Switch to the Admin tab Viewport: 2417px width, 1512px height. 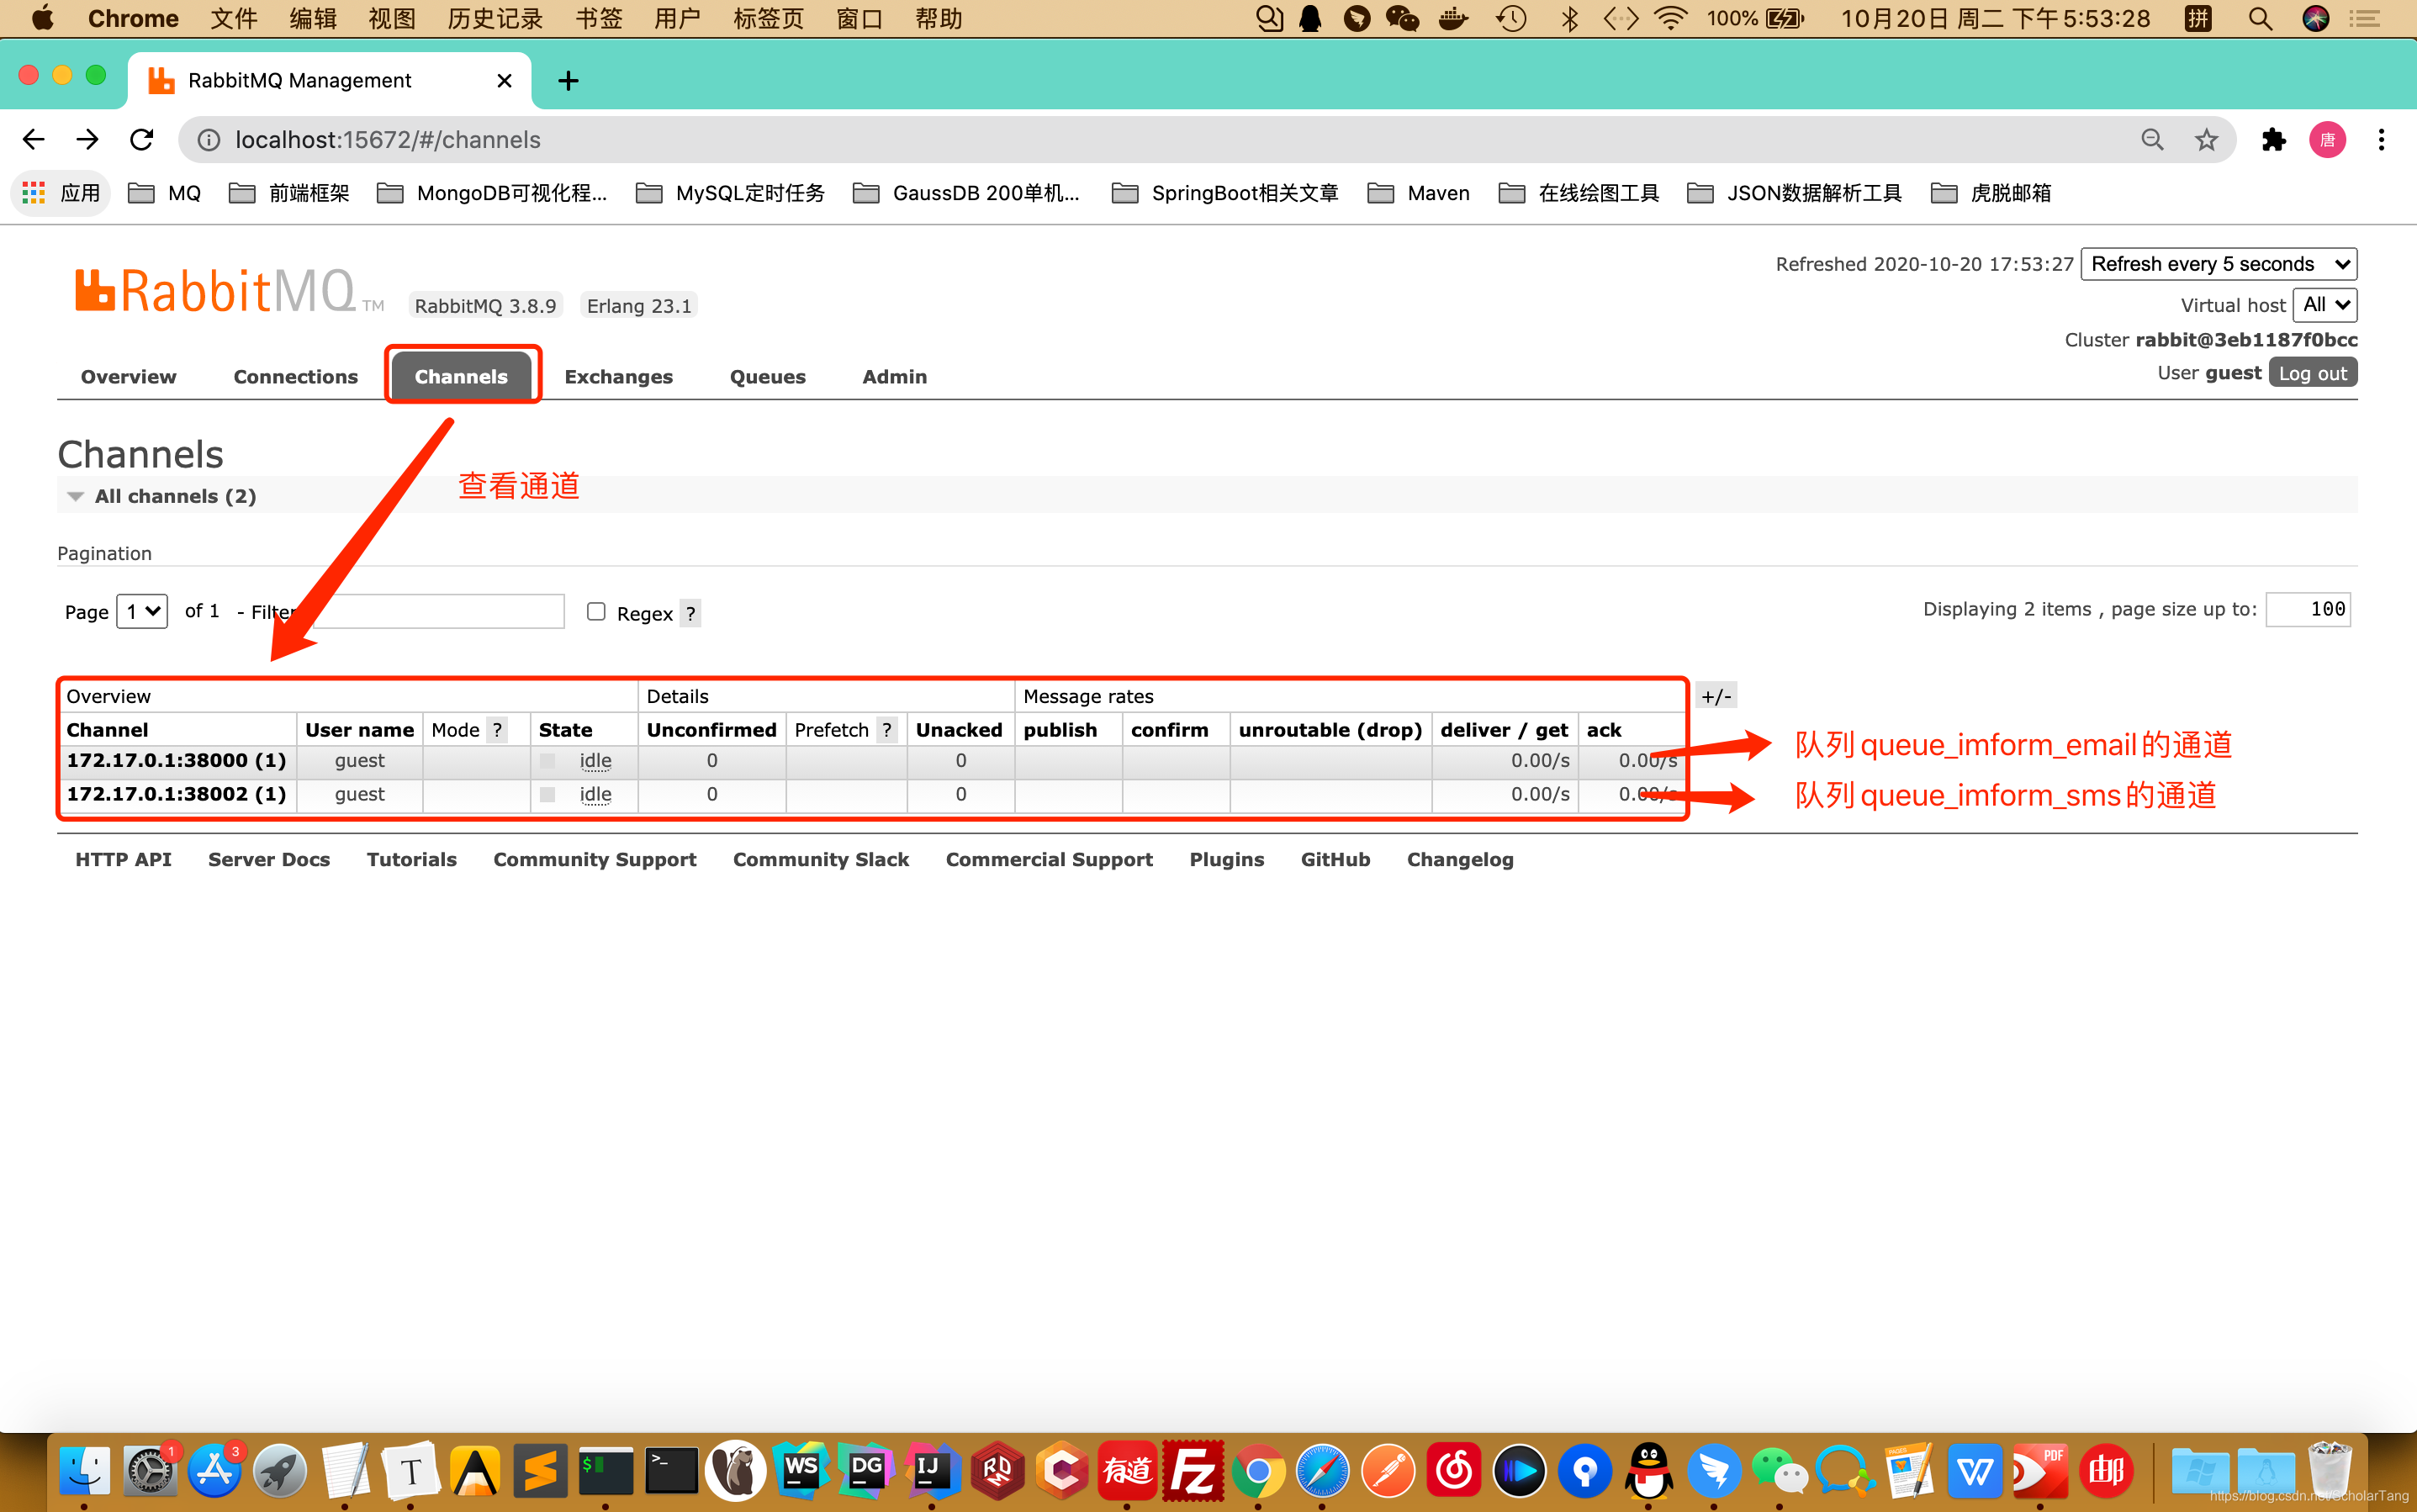[x=894, y=377]
